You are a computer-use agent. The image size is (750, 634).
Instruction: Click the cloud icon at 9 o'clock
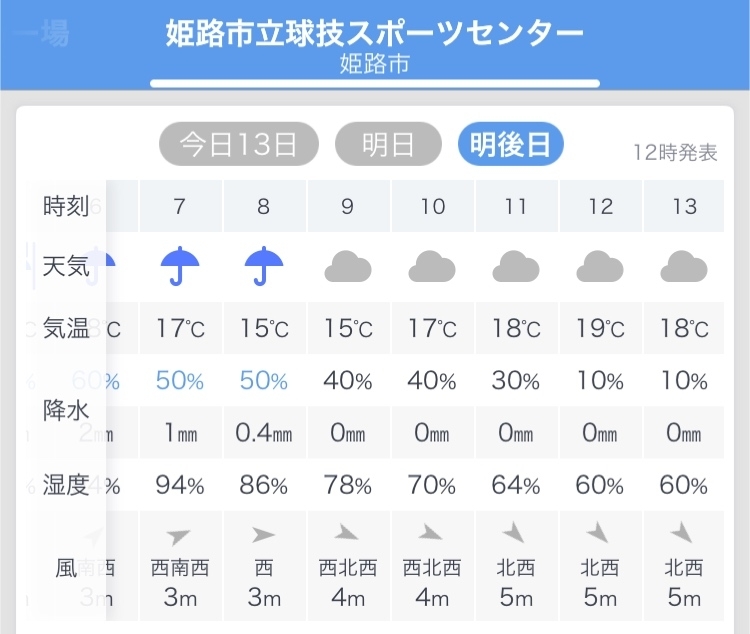click(x=348, y=266)
